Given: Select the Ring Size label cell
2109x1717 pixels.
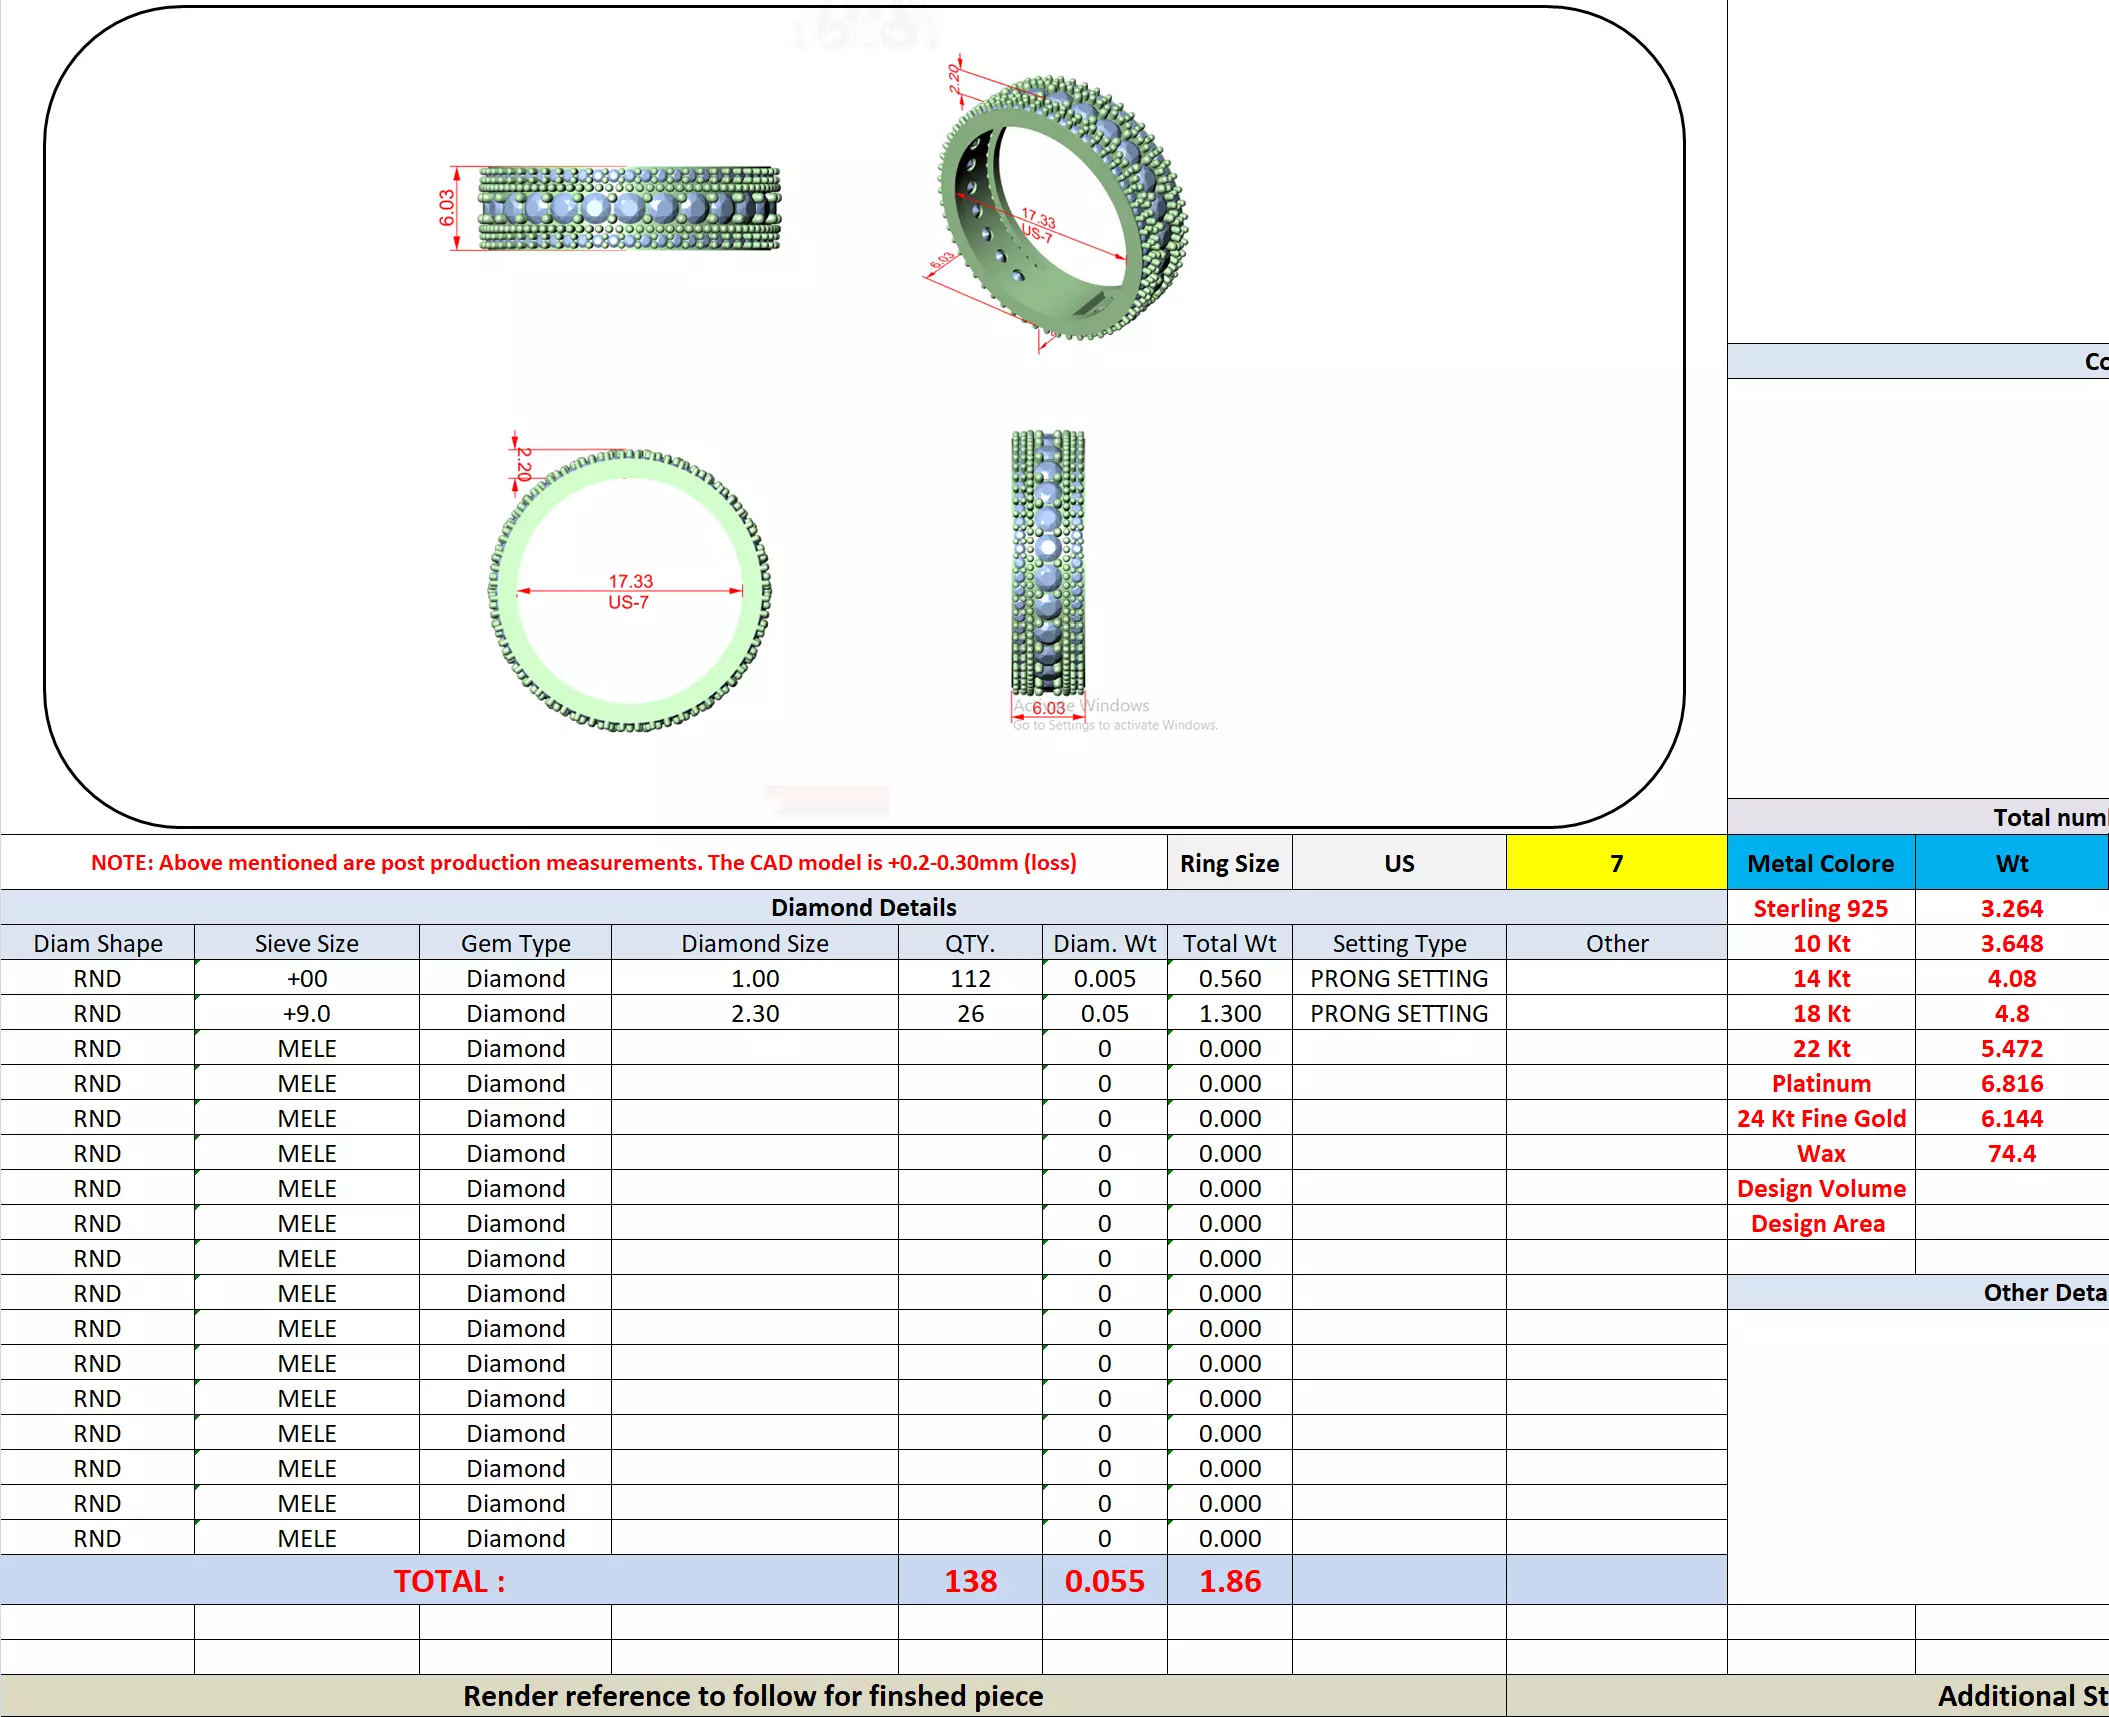Looking at the screenshot, I should (1229, 863).
